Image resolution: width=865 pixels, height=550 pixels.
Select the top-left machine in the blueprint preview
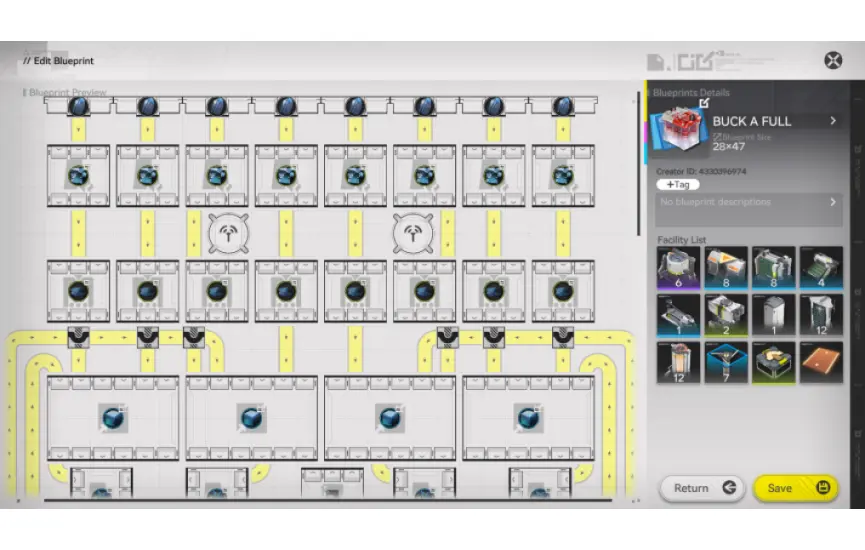point(79,175)
